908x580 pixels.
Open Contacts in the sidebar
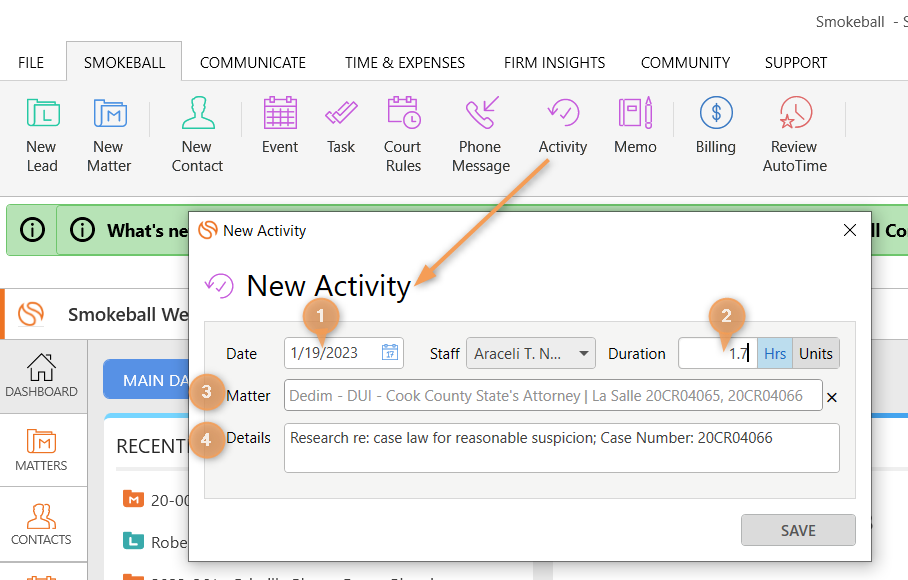[x=41, y=524]
